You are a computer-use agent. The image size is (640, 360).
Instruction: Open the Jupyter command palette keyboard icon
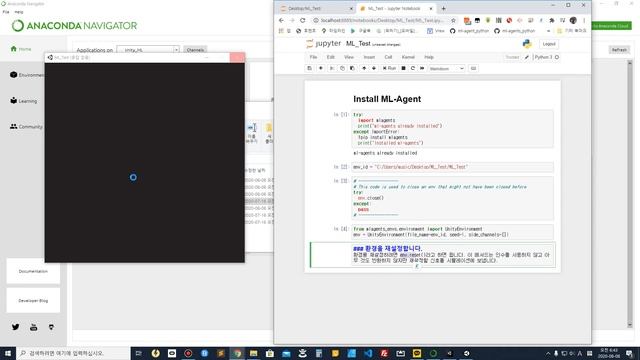(473, 69)
